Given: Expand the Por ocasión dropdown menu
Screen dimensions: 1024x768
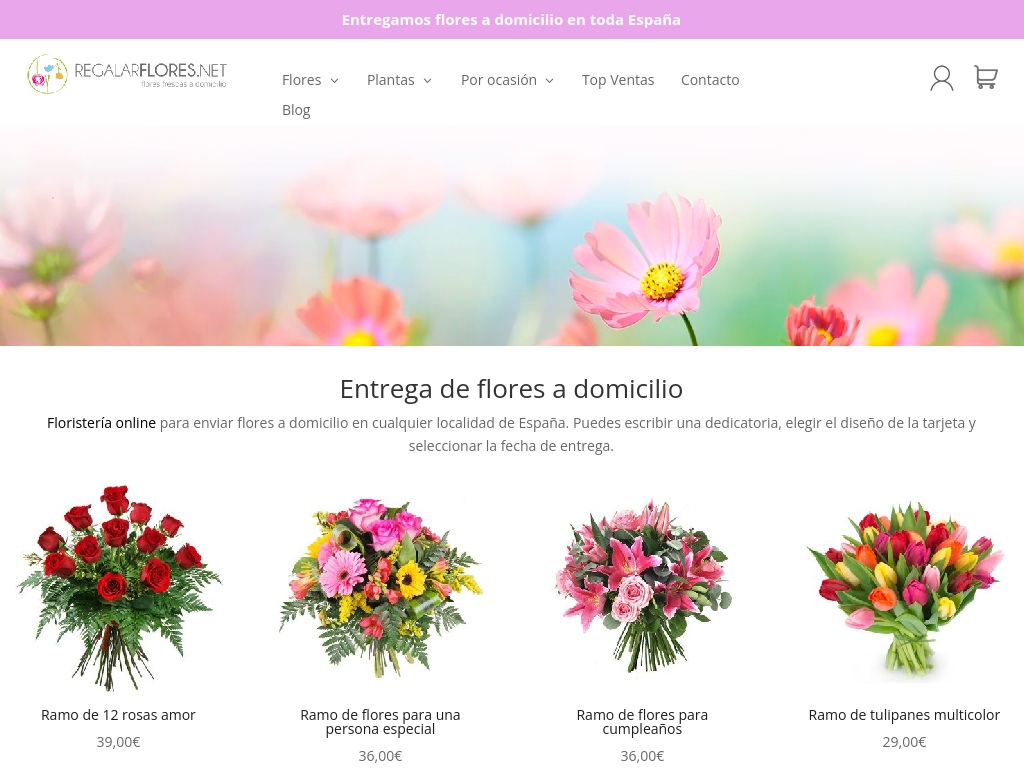Looking at the screenshot, I should coord(507,80).
